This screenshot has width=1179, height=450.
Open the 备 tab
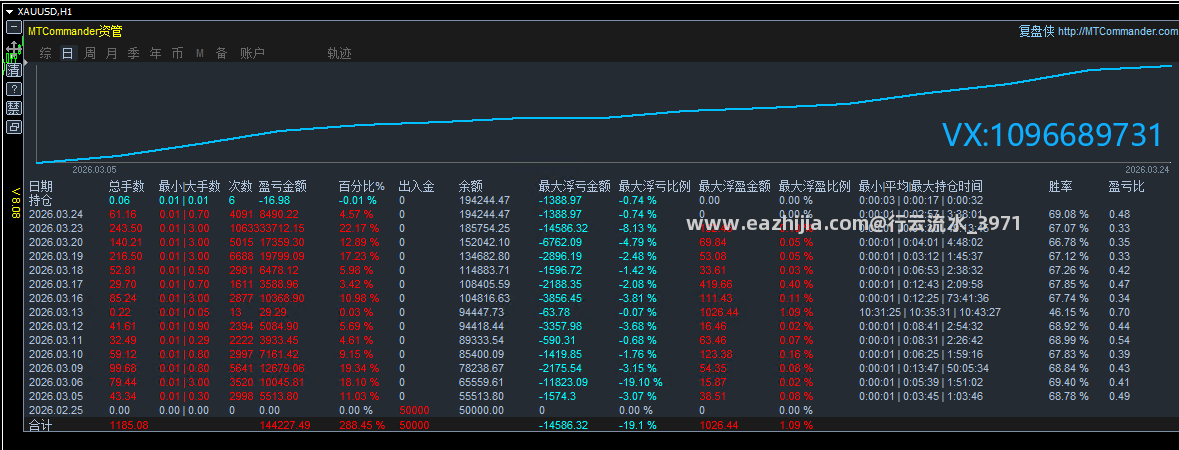tap(222, 53)
